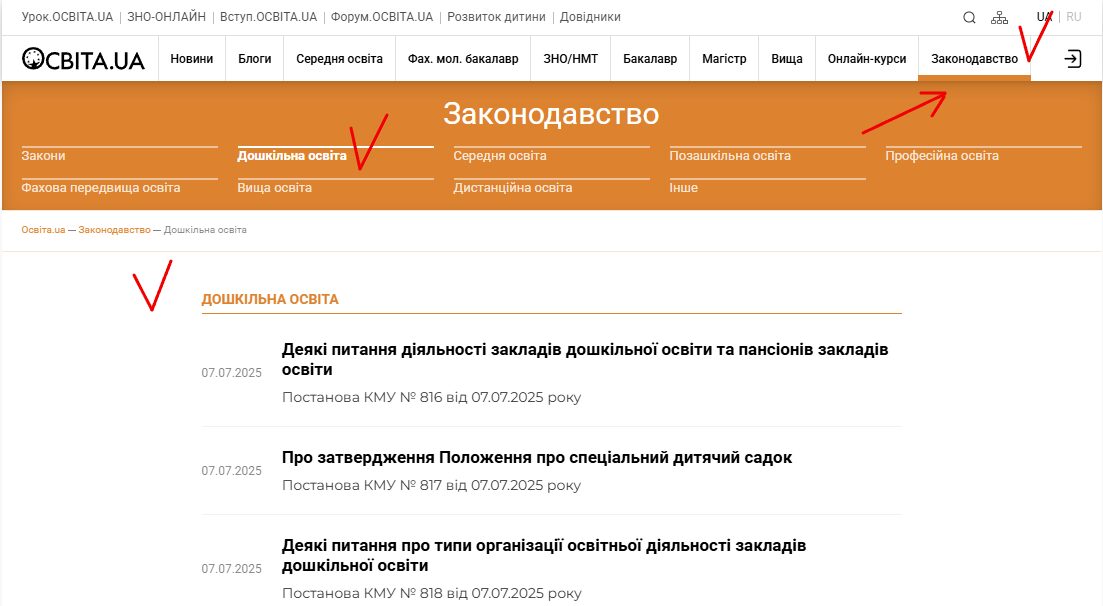This screenshot has width=1103, height=606.
Task: Click the login arrow icon
Action: coord(1072,59)
